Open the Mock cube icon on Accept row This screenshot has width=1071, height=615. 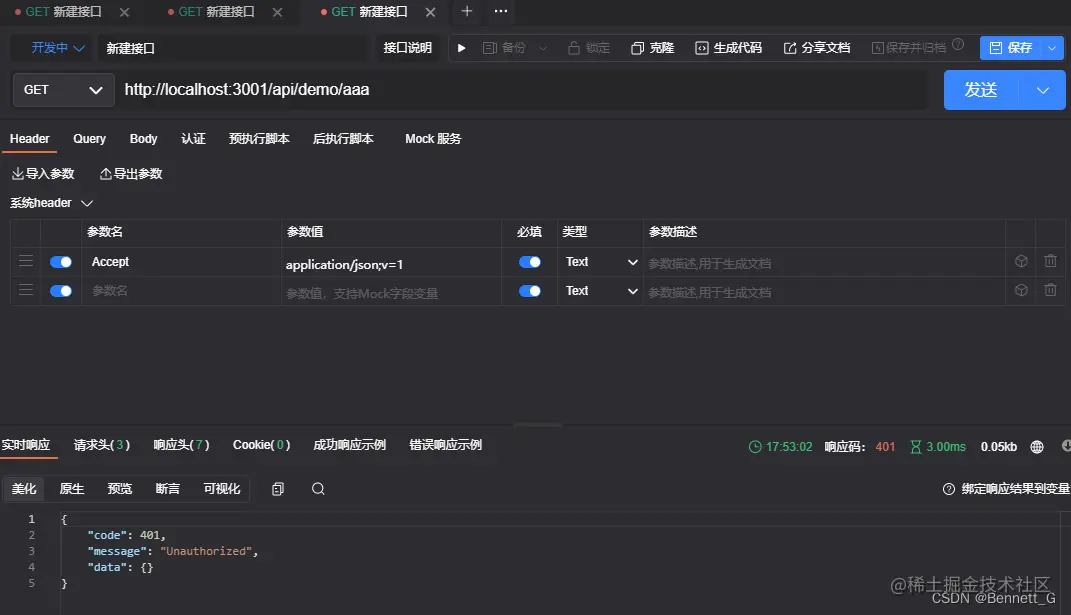[1021, 261]
